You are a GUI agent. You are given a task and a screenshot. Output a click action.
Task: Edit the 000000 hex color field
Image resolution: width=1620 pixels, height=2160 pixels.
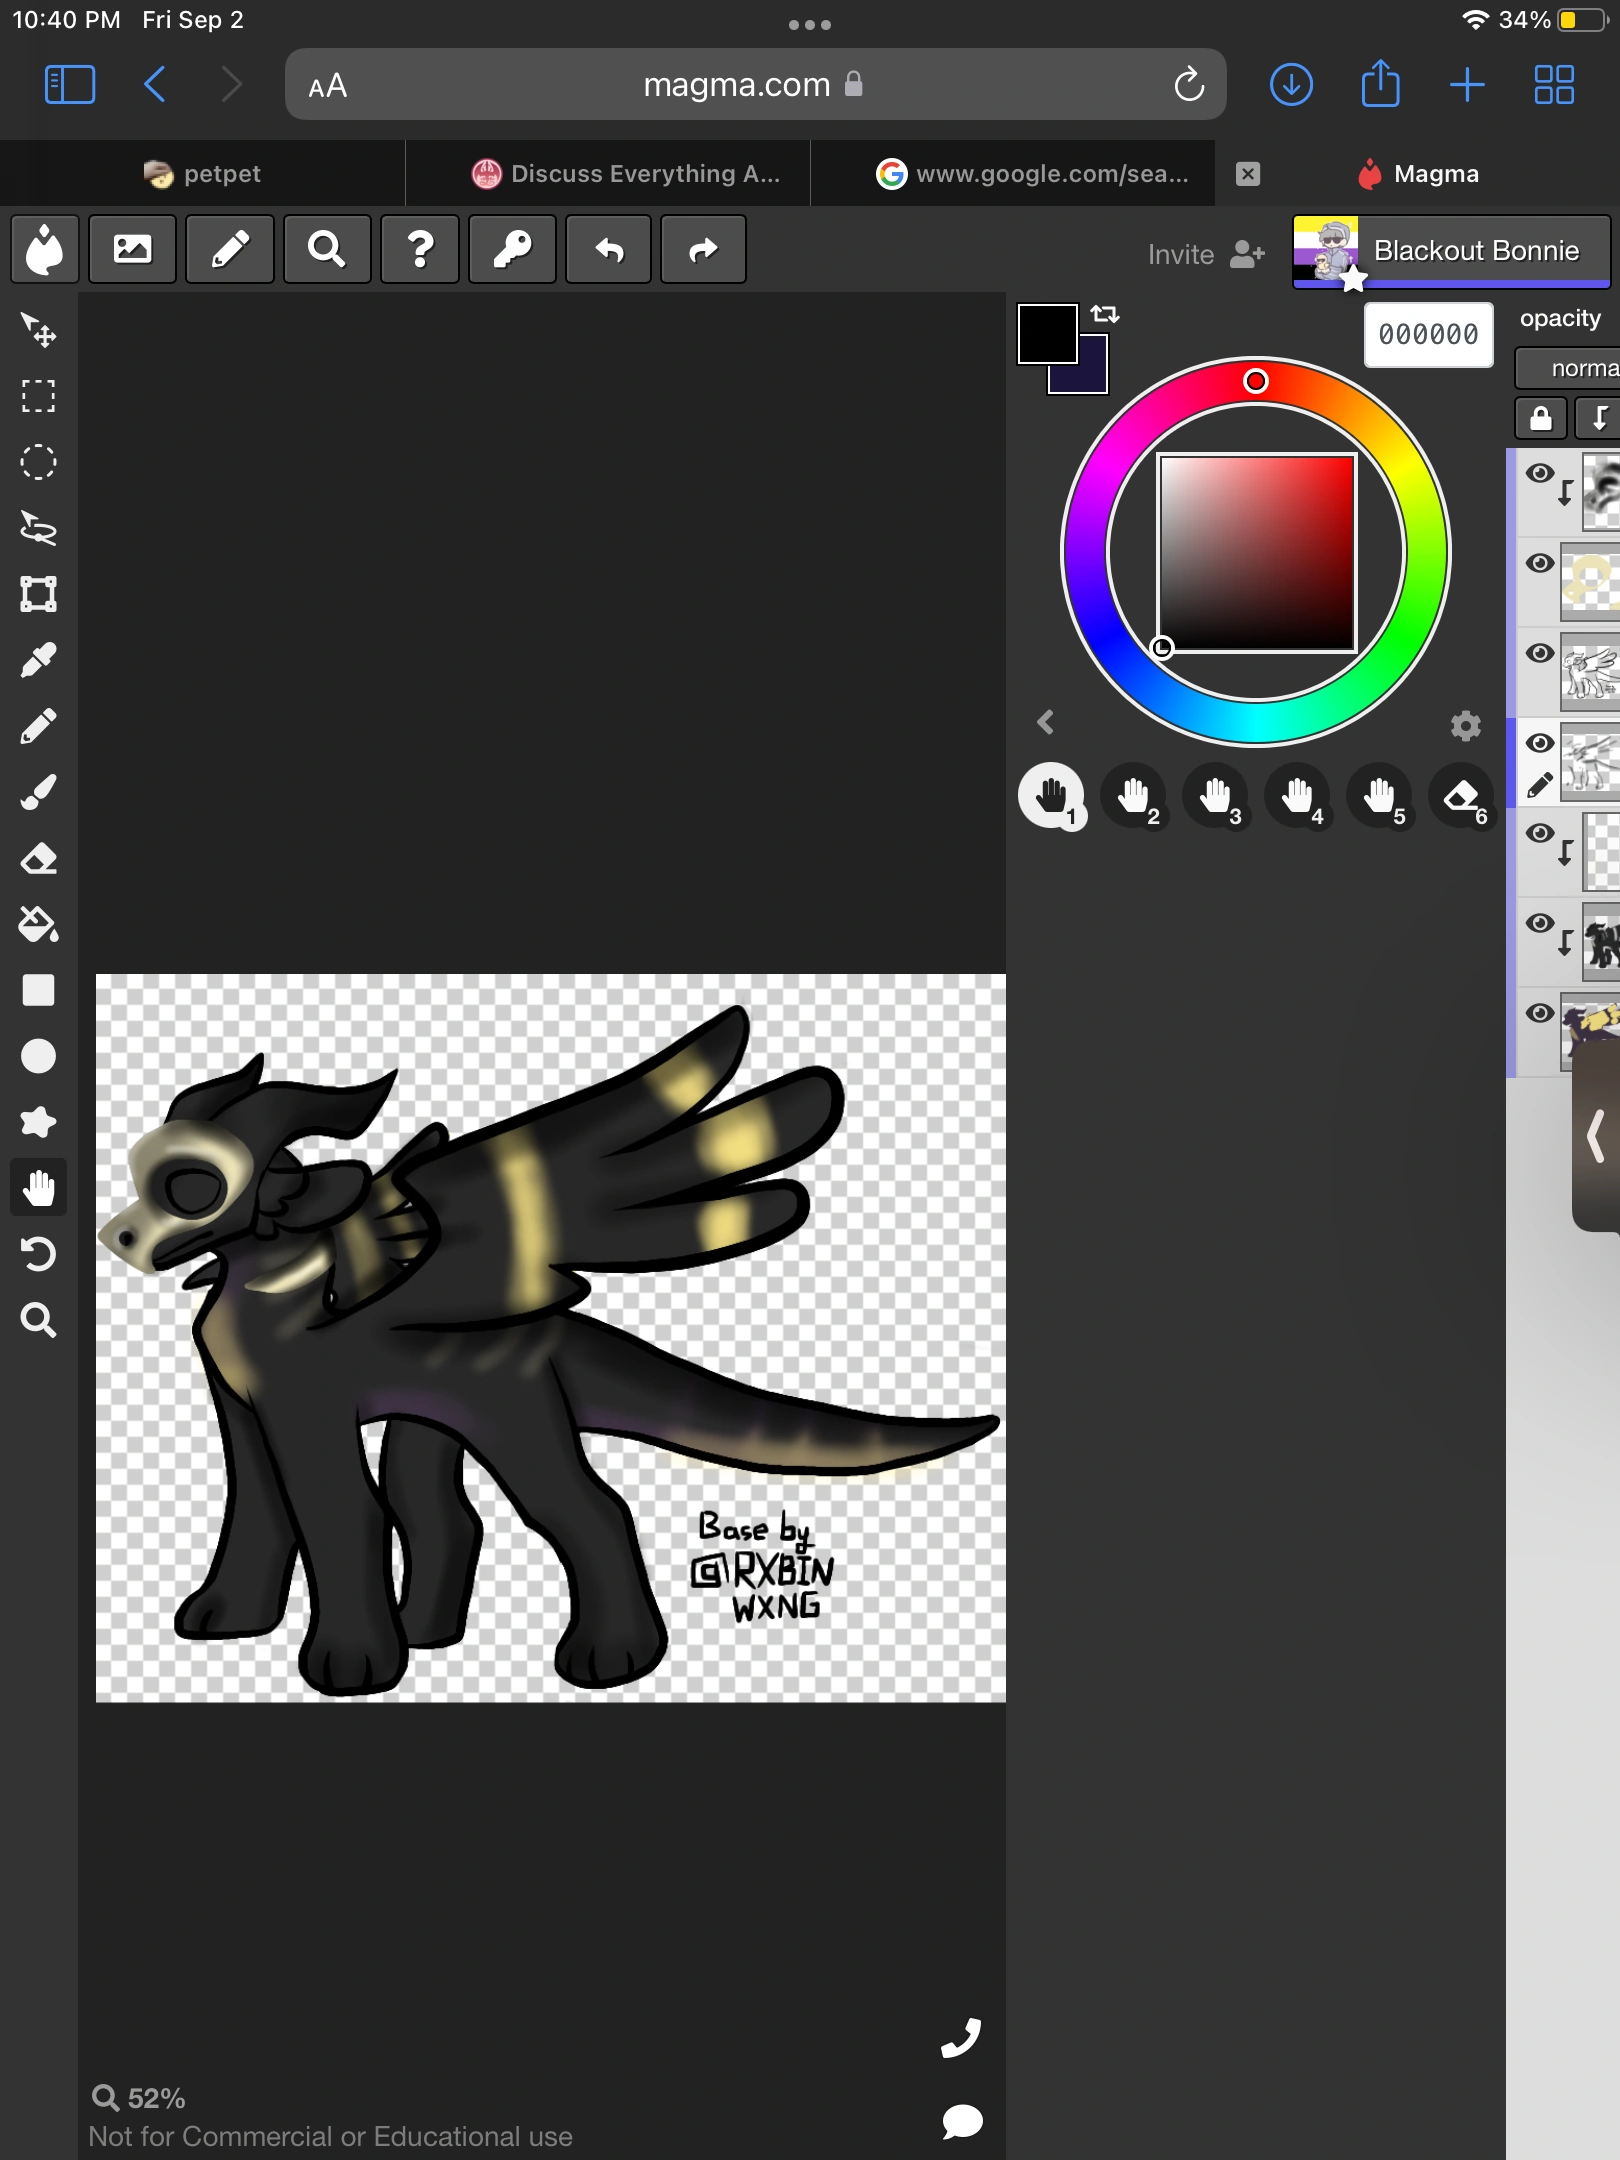[1428, 335]
